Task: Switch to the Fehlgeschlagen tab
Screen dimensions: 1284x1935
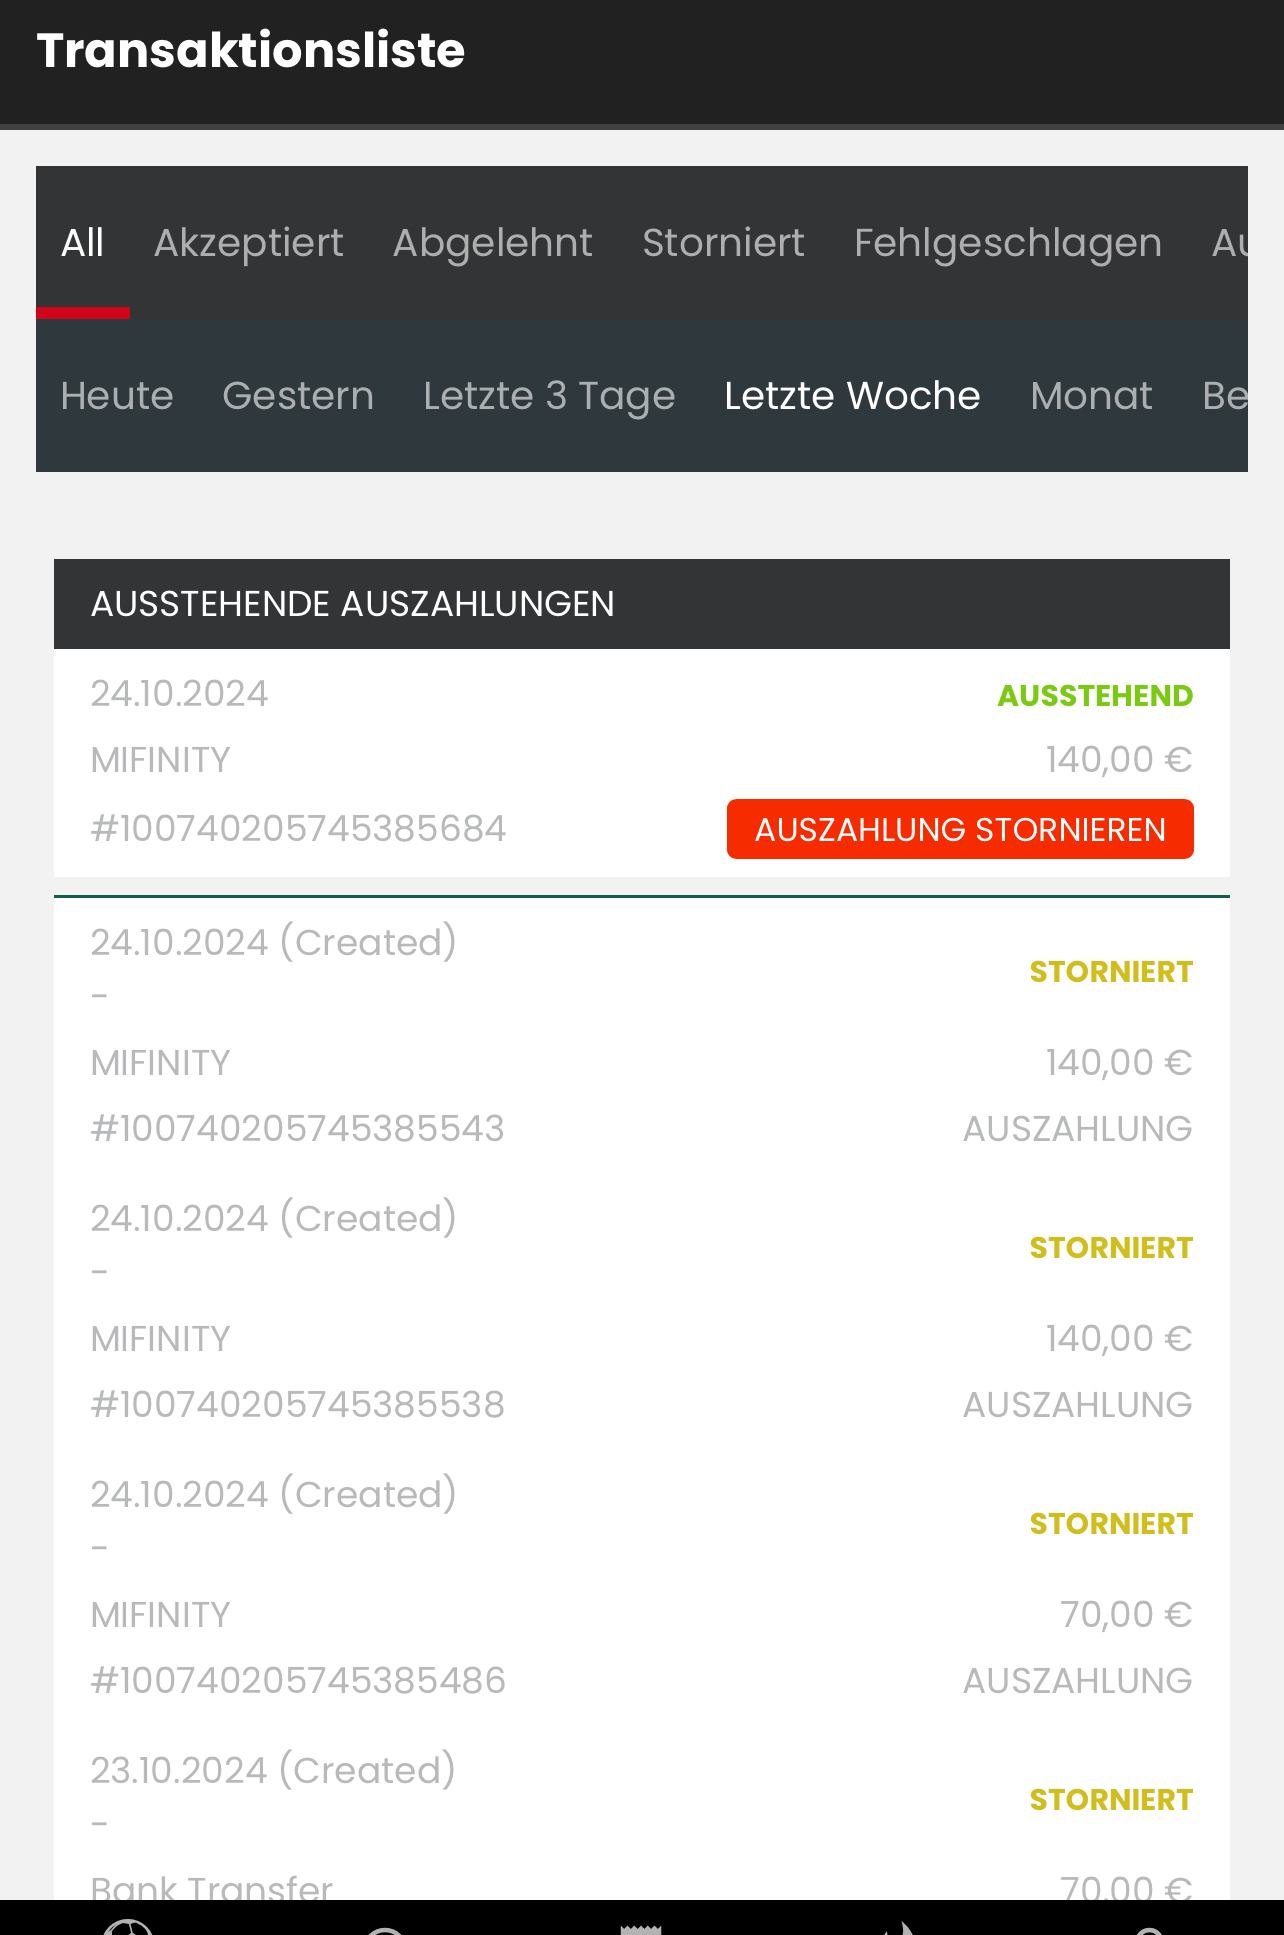Action: pos(1007,243)
